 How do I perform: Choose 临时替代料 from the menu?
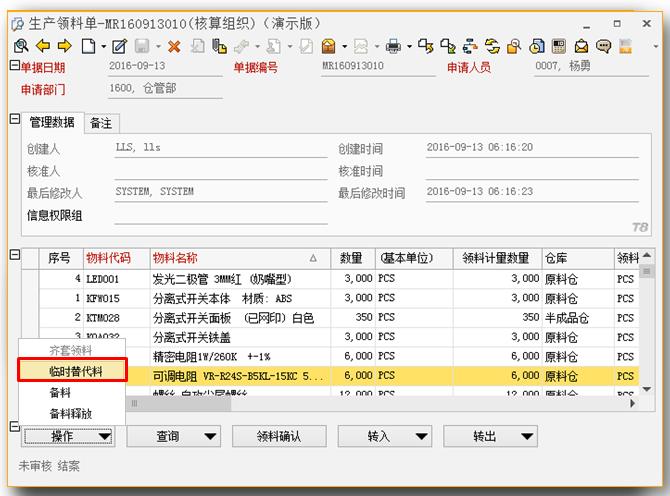73,370
